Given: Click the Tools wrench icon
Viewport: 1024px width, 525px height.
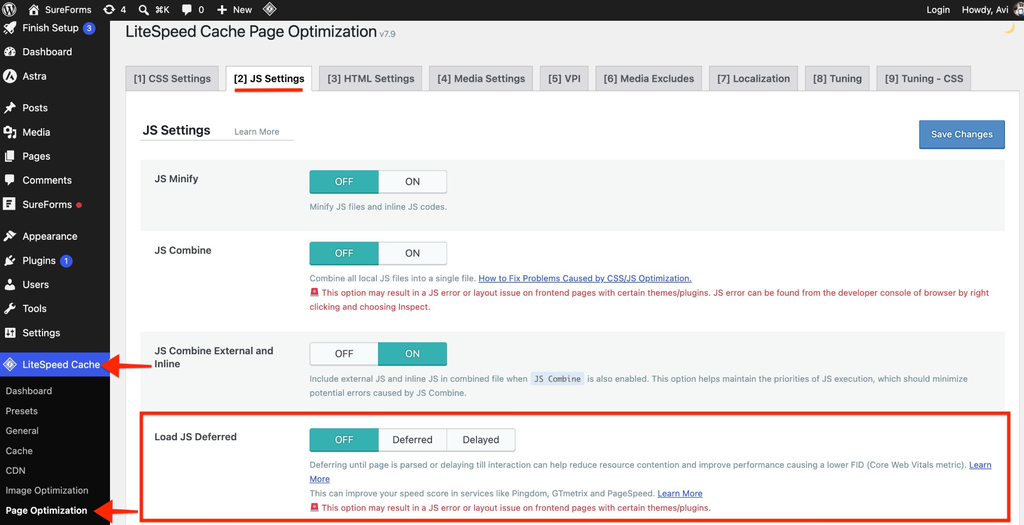Looking at the screenshot, I should click(10, 309).
